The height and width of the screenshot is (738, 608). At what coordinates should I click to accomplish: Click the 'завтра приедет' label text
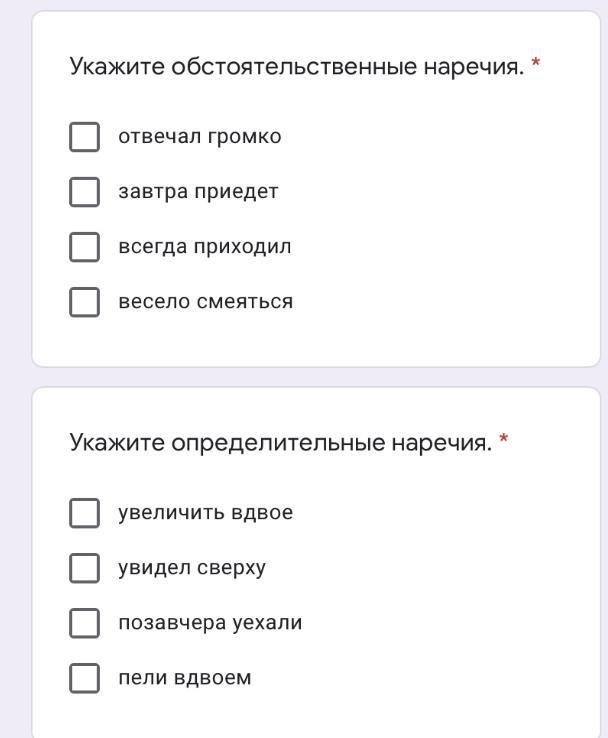click(198, 192)
